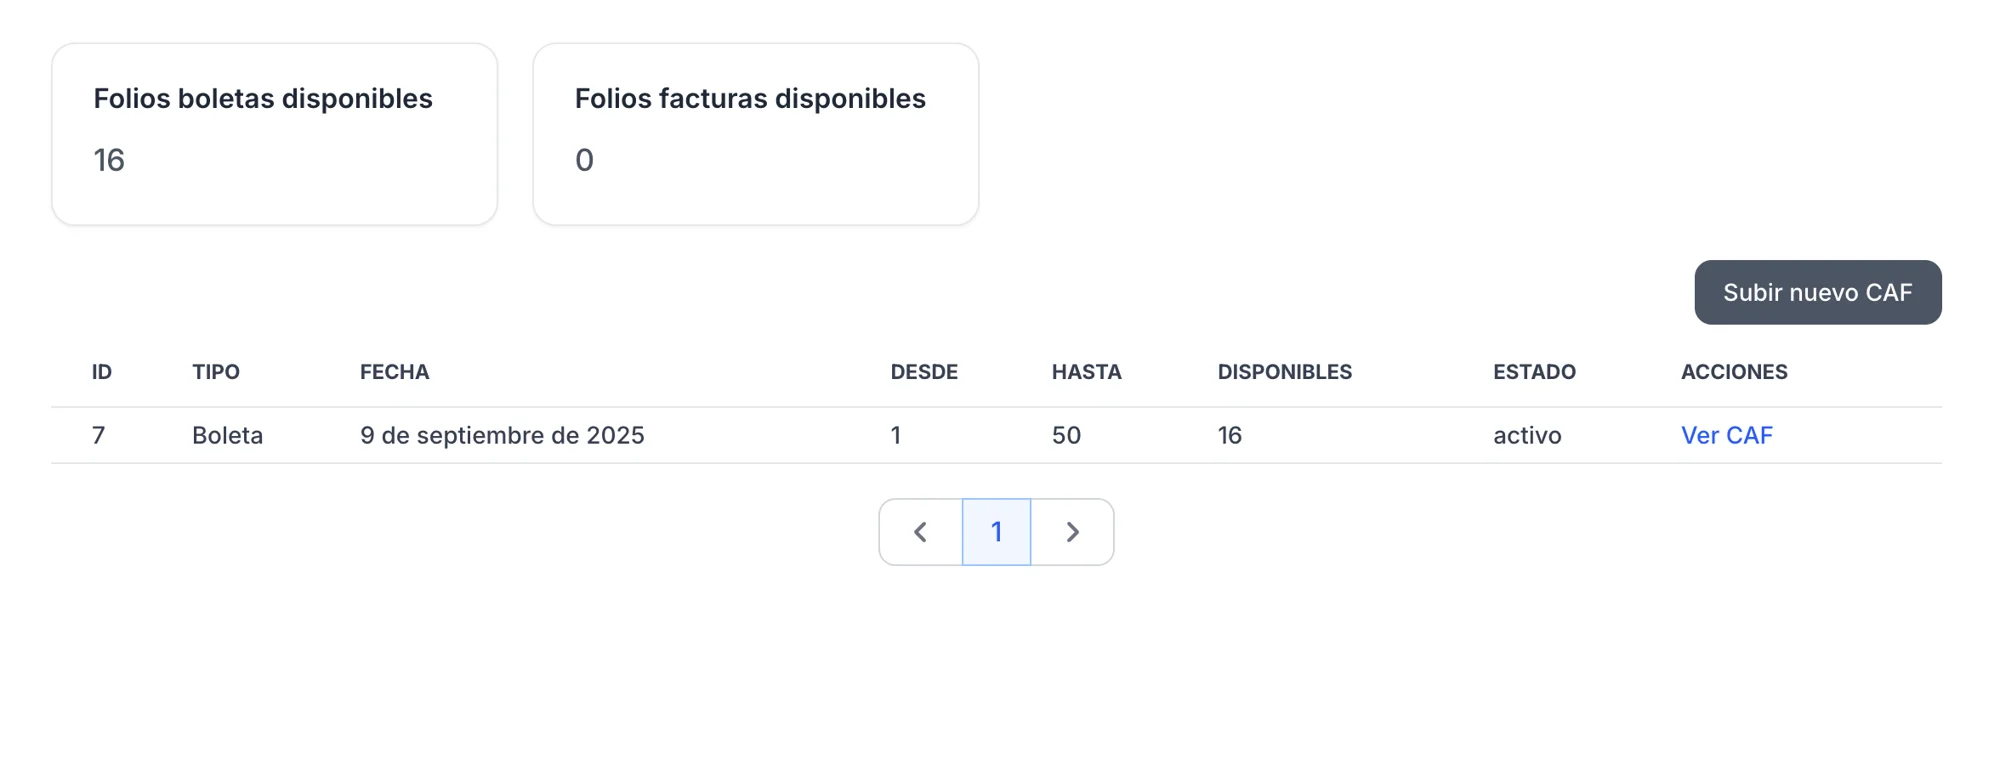Click the activo status cell

click(1527, 435)
